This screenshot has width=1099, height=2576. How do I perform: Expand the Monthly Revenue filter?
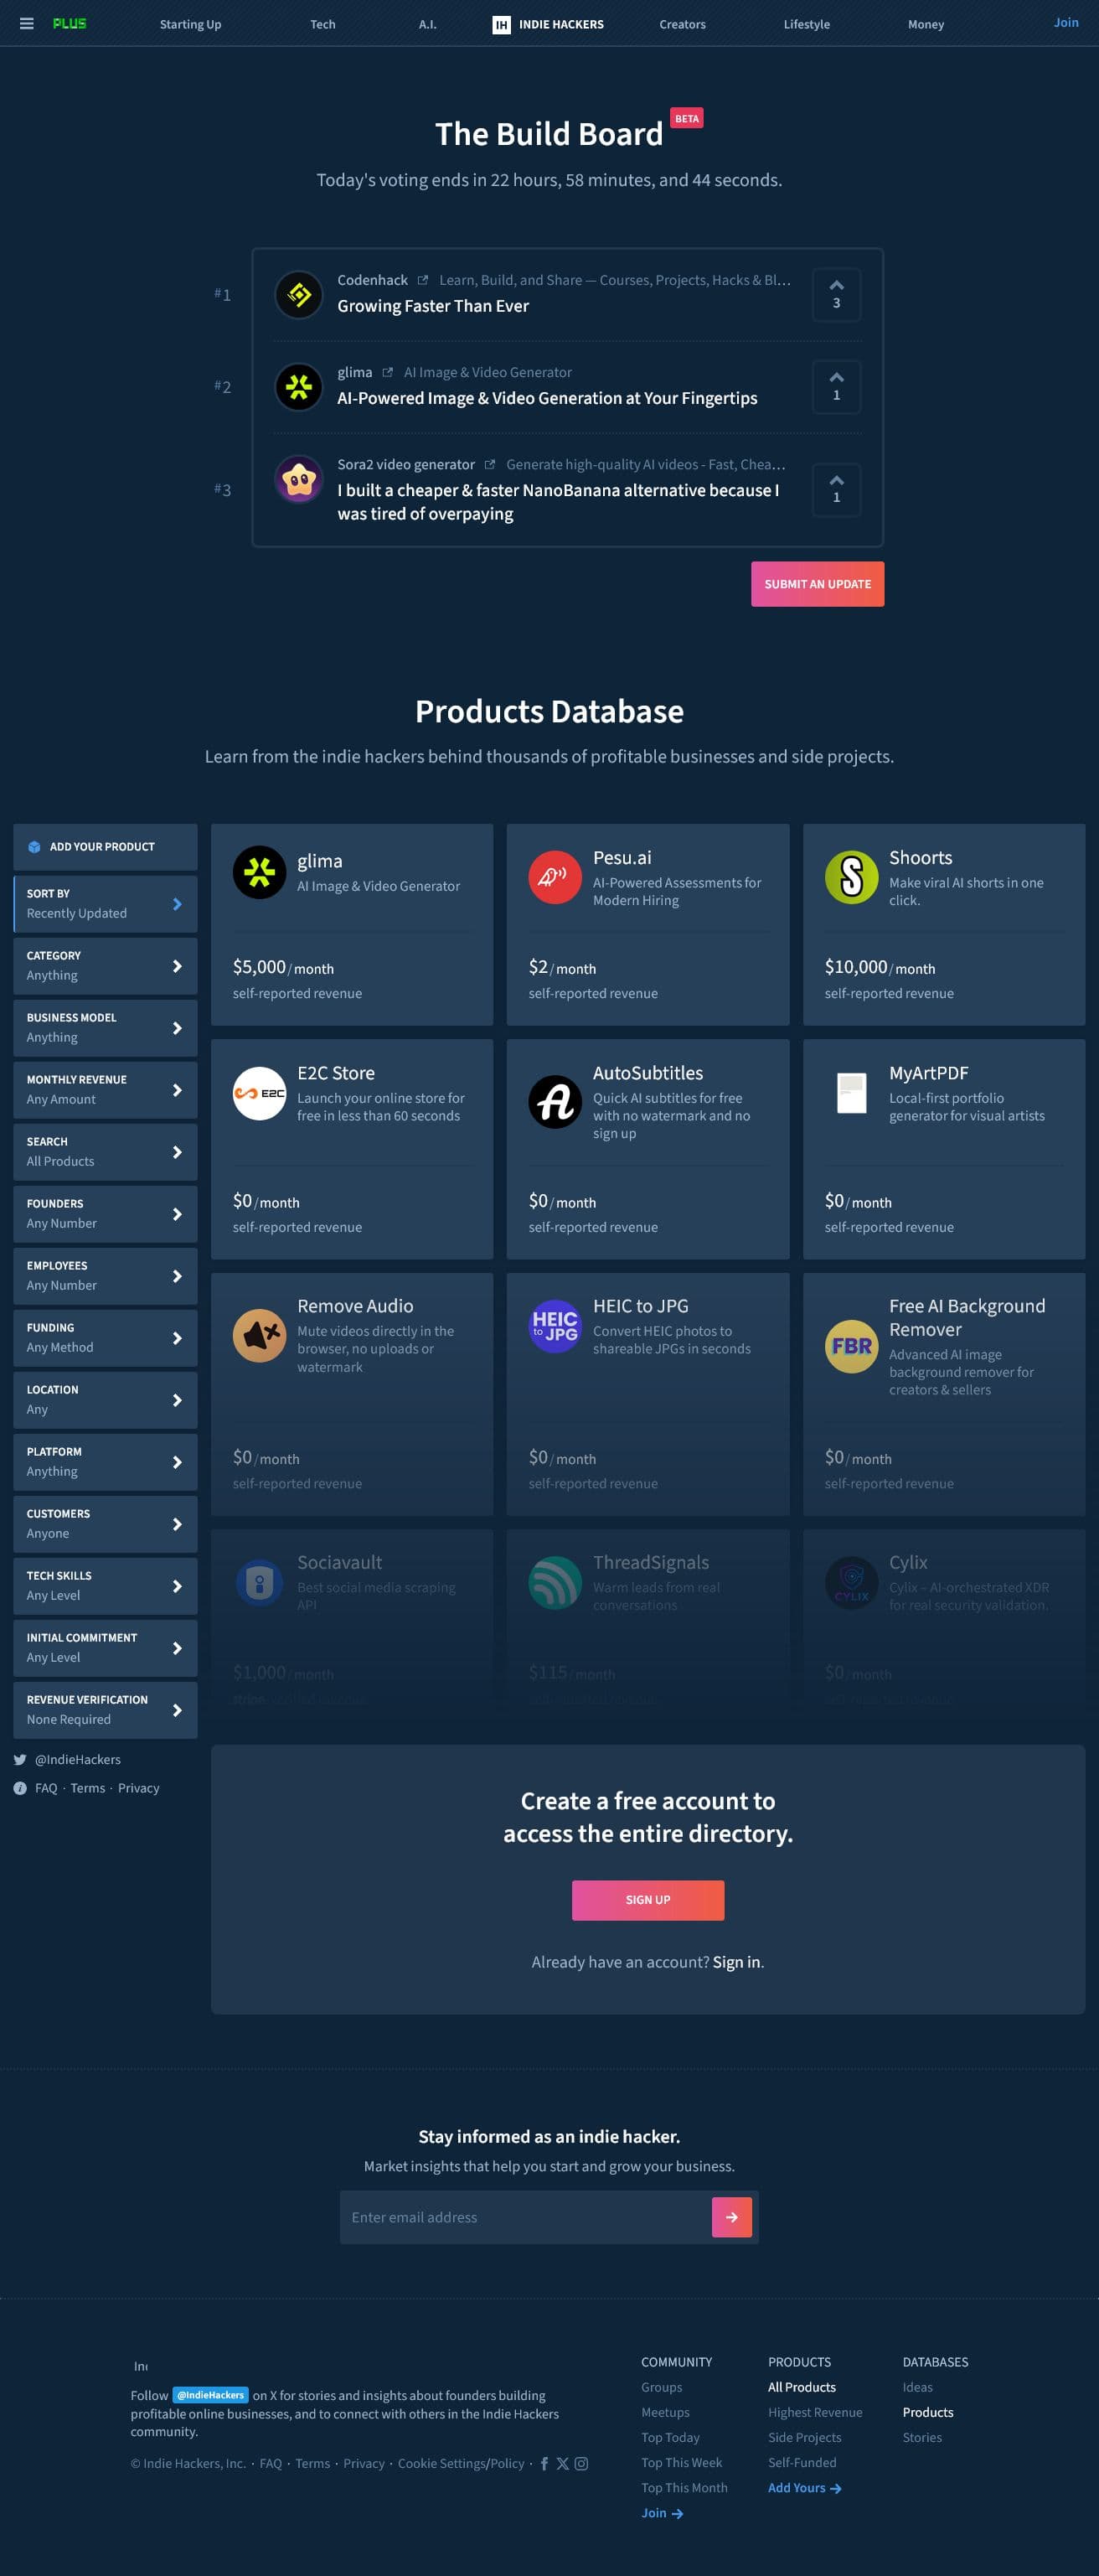pyautogui.click(x=105, y=1090)
